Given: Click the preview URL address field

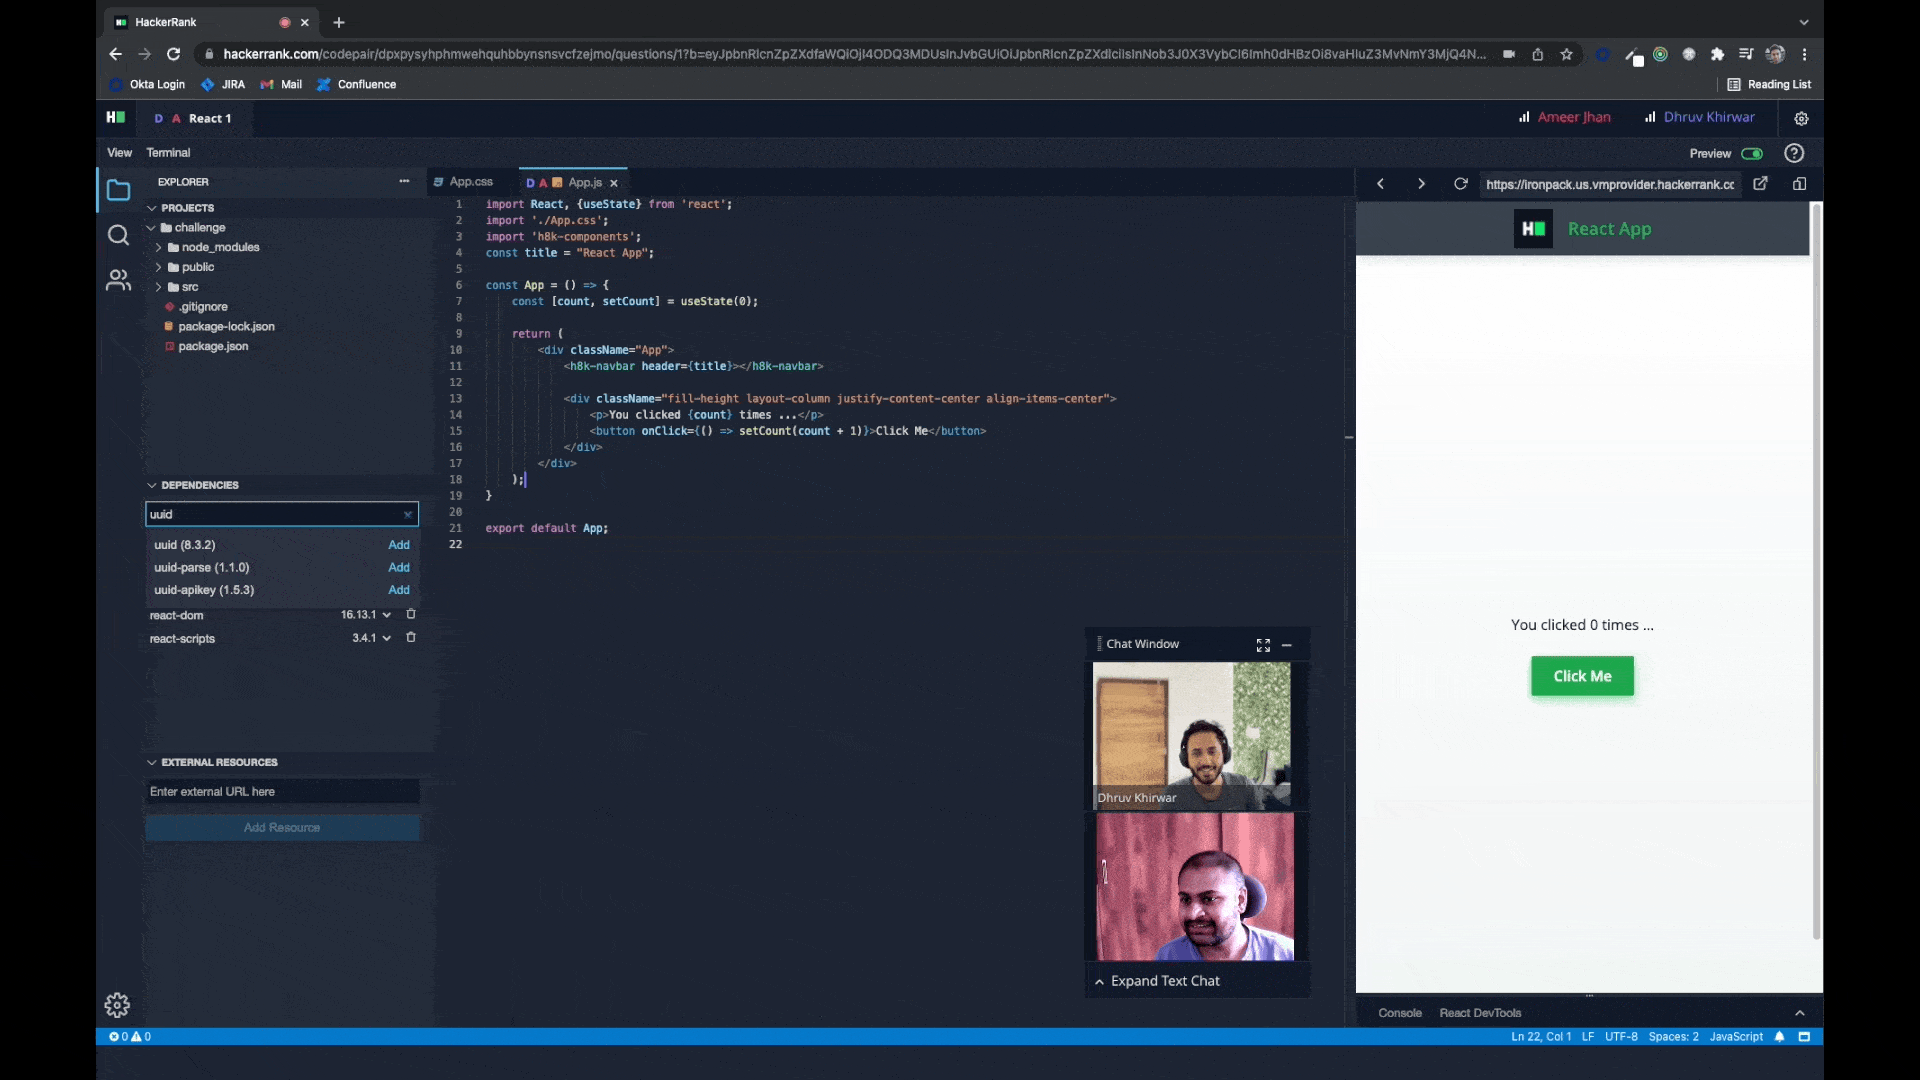Looking at the screenshot, I should (1610, 184).
